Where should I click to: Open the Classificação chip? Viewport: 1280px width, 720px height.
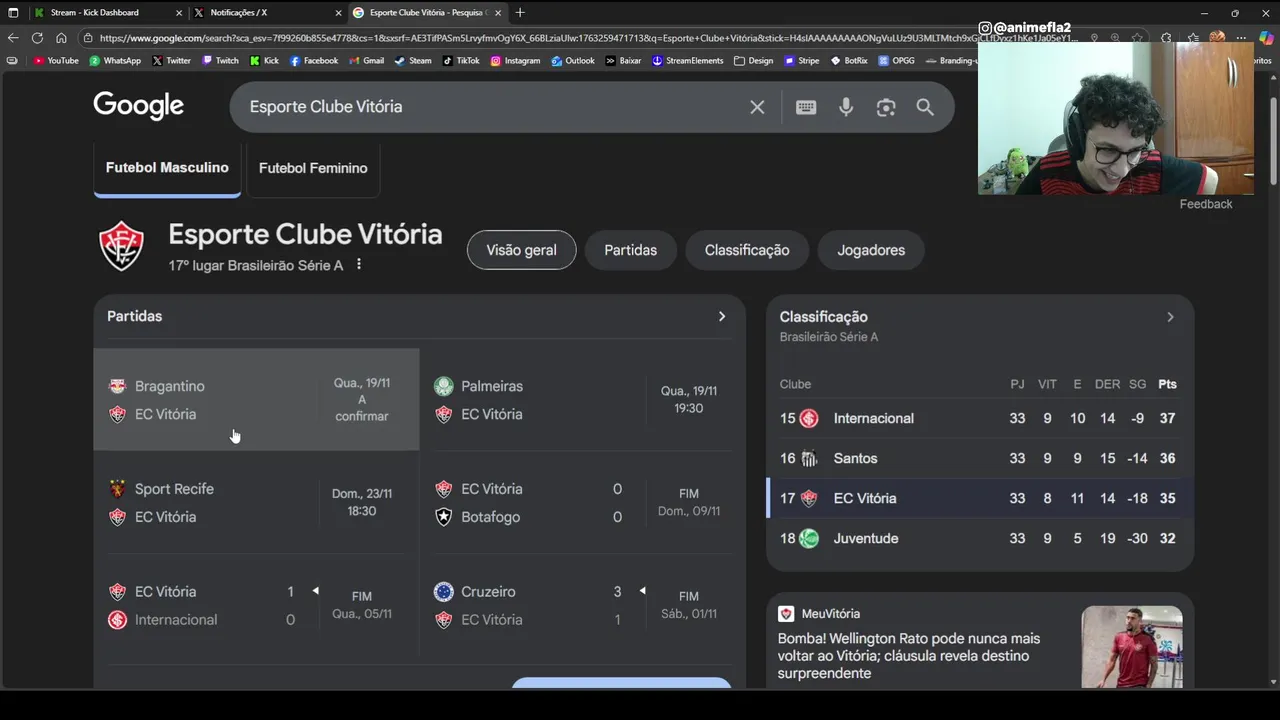(x=747, y=250)
